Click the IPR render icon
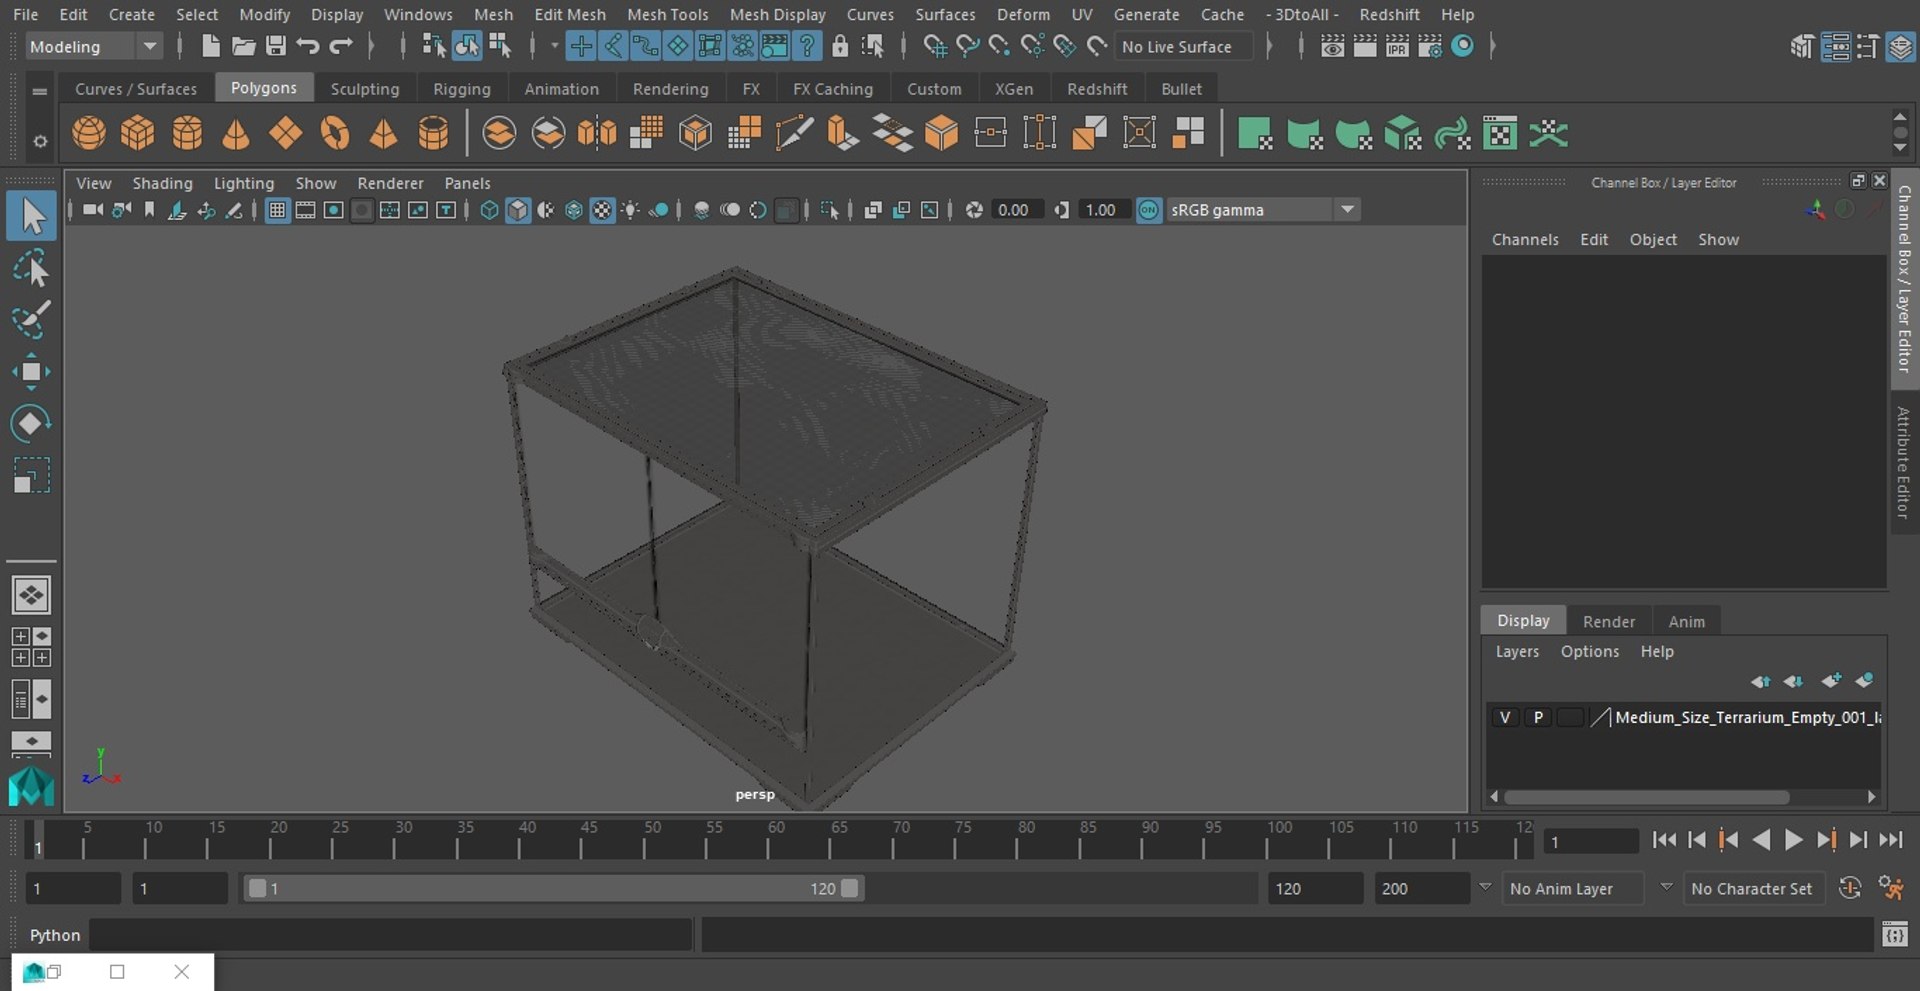 pyautogui.click(x=1397, y=46)
